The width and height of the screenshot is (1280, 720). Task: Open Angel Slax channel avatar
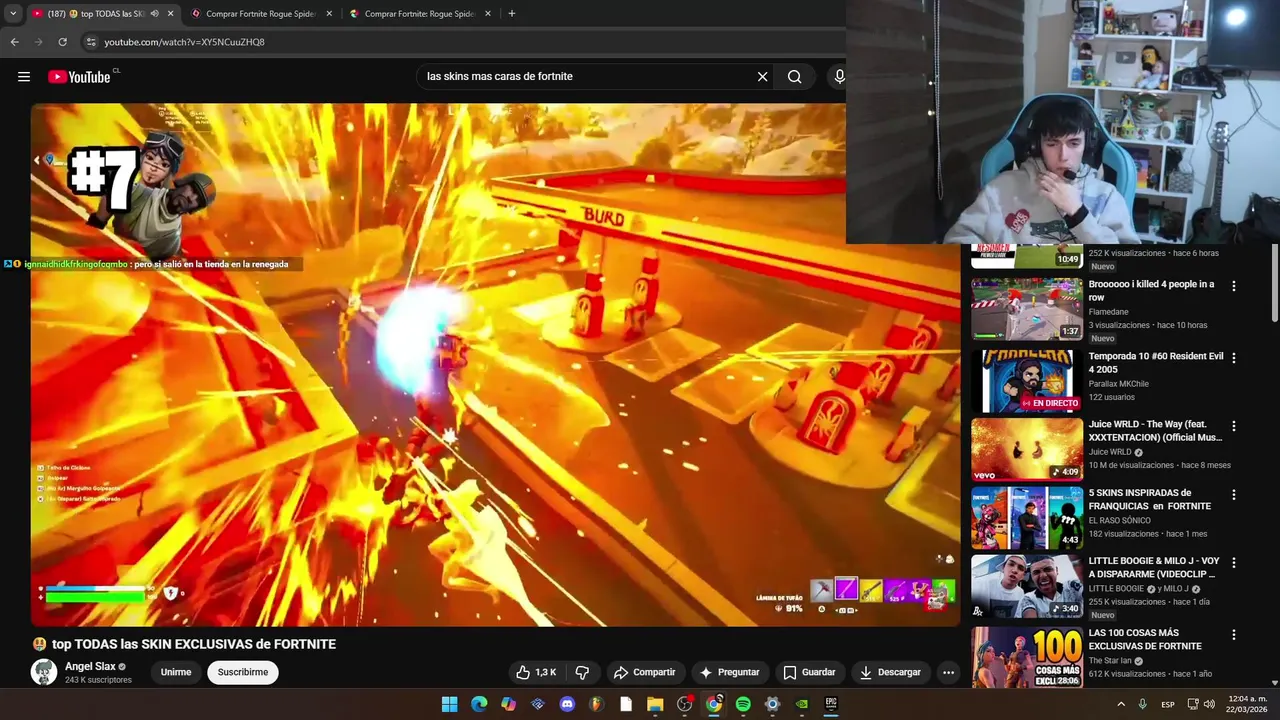44,672
